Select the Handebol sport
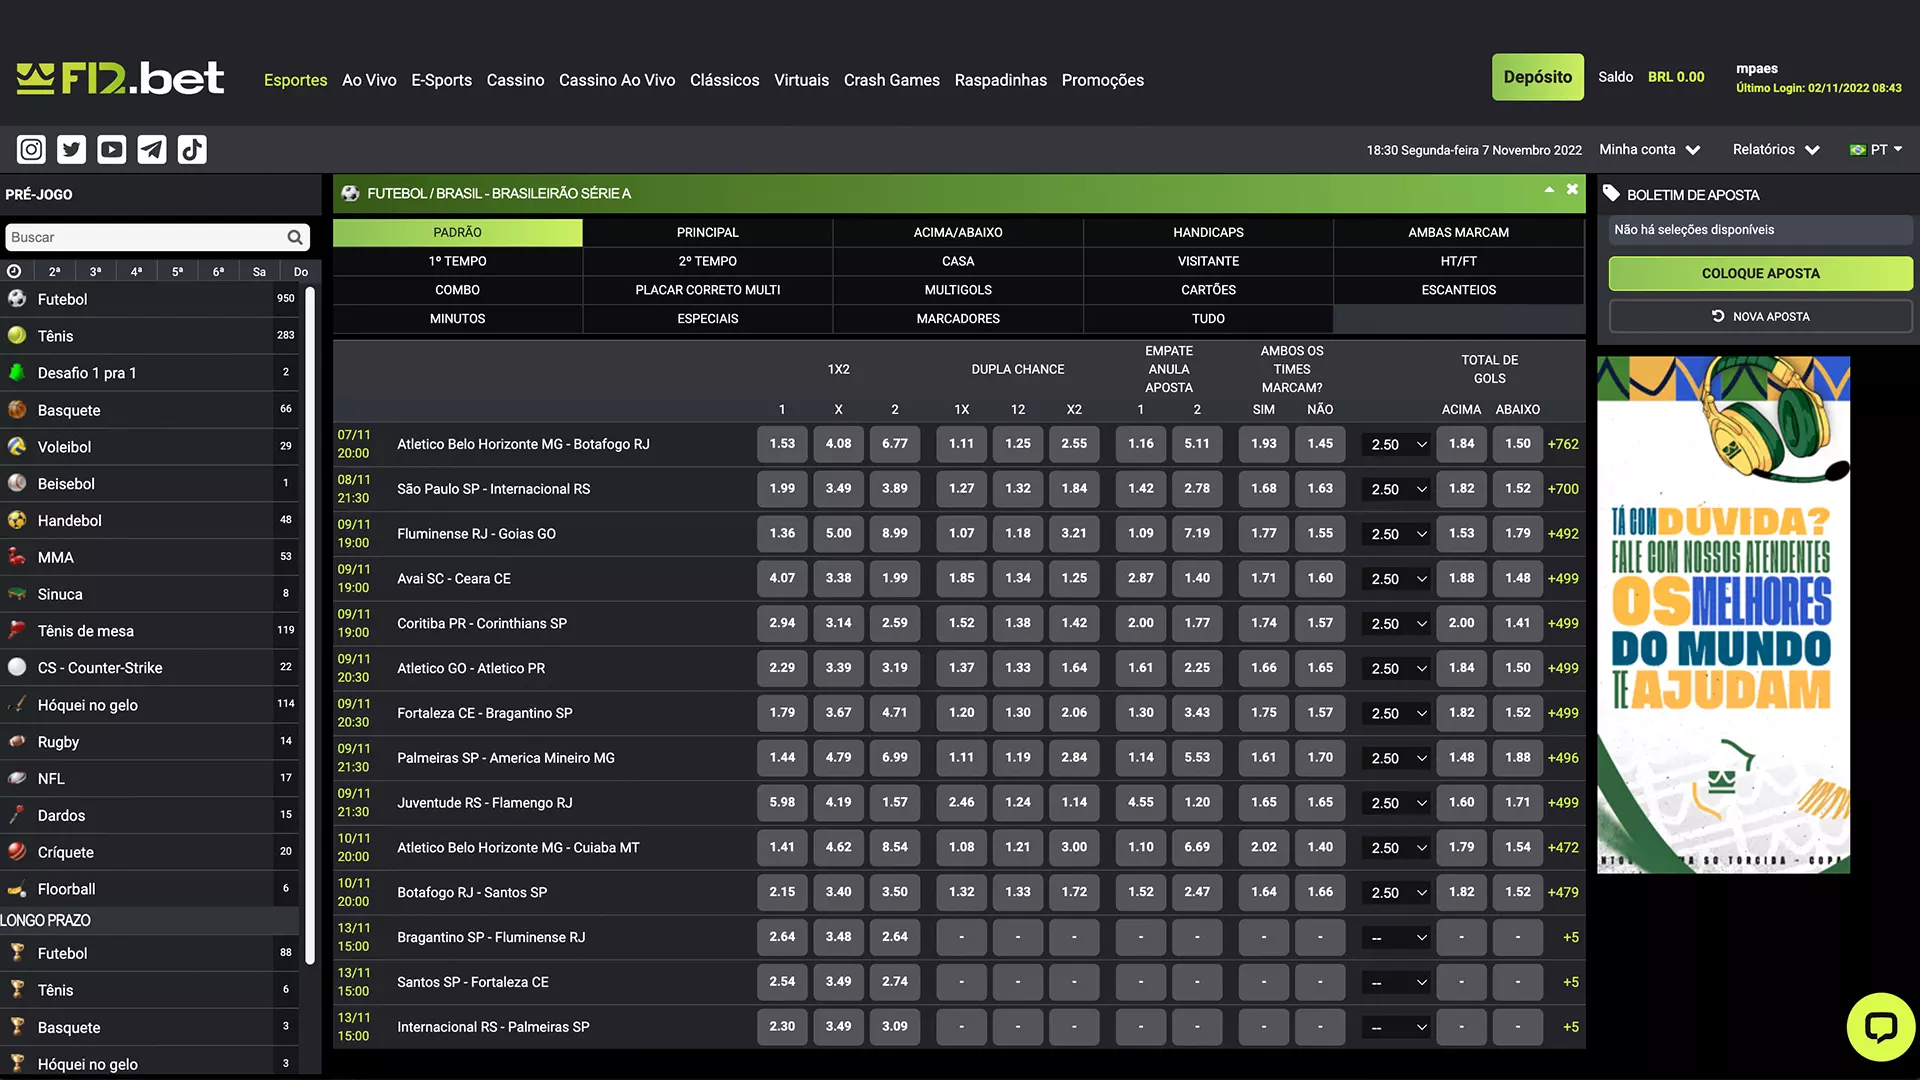Image resolution: width=1920 pixels, height=1080 pixels. [x=150, y=520]
